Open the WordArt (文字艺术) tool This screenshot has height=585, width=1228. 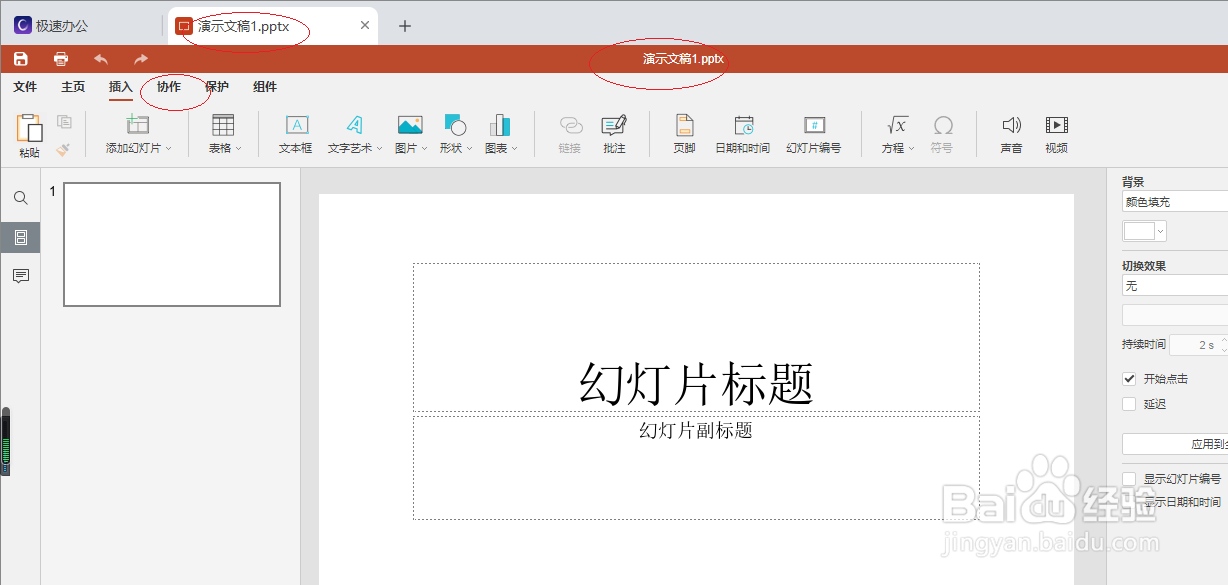352,133
